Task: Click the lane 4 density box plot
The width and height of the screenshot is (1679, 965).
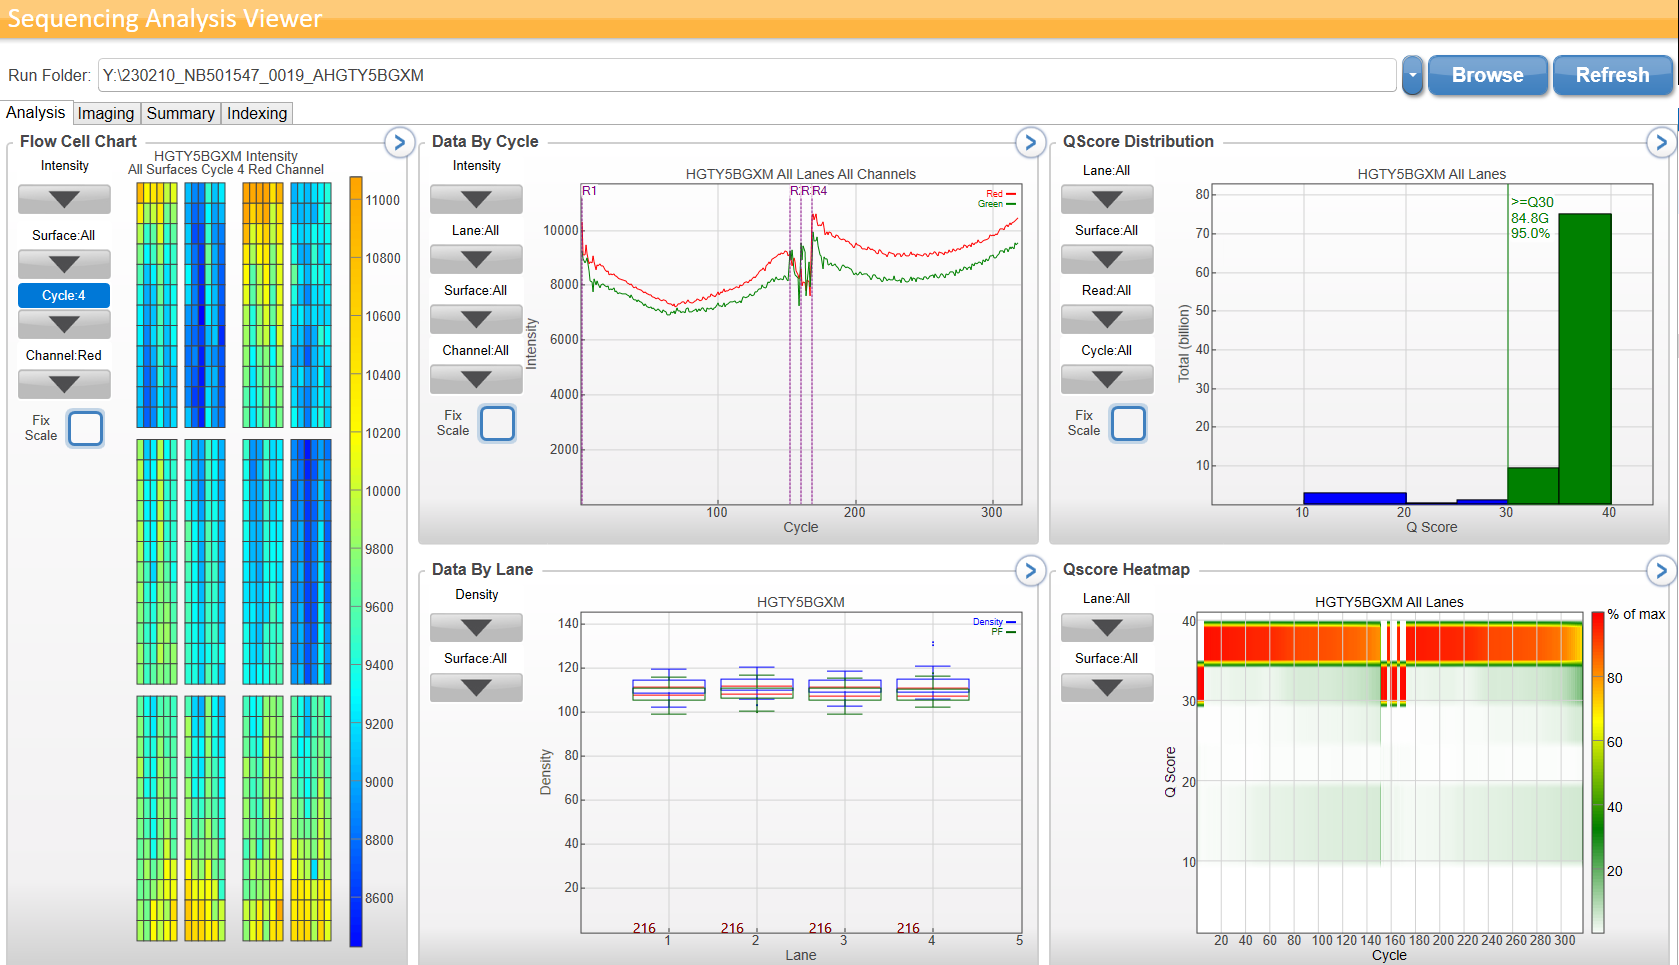Action: click(x=933, y=687)
